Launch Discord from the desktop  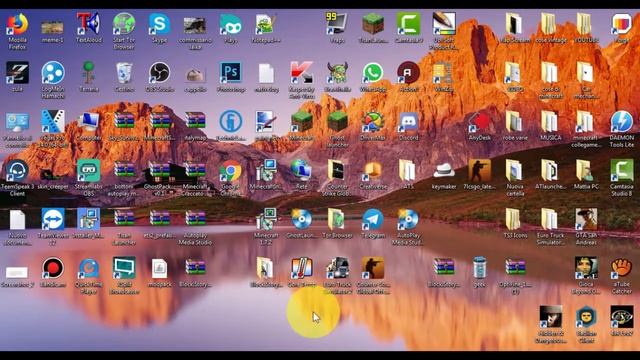coord(408,122)
